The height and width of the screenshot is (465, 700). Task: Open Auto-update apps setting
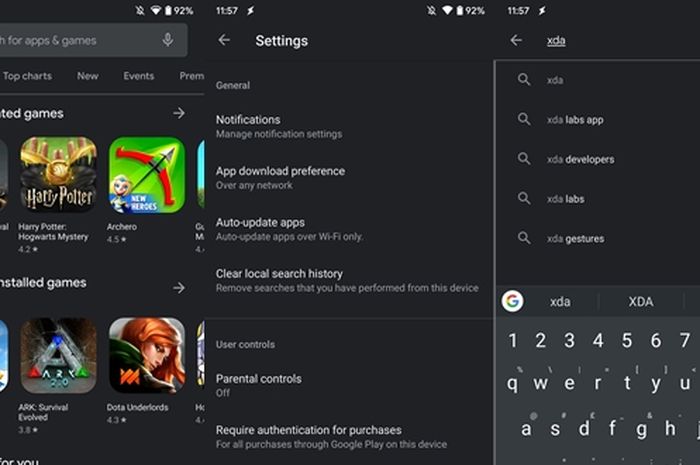coord(348,229)
